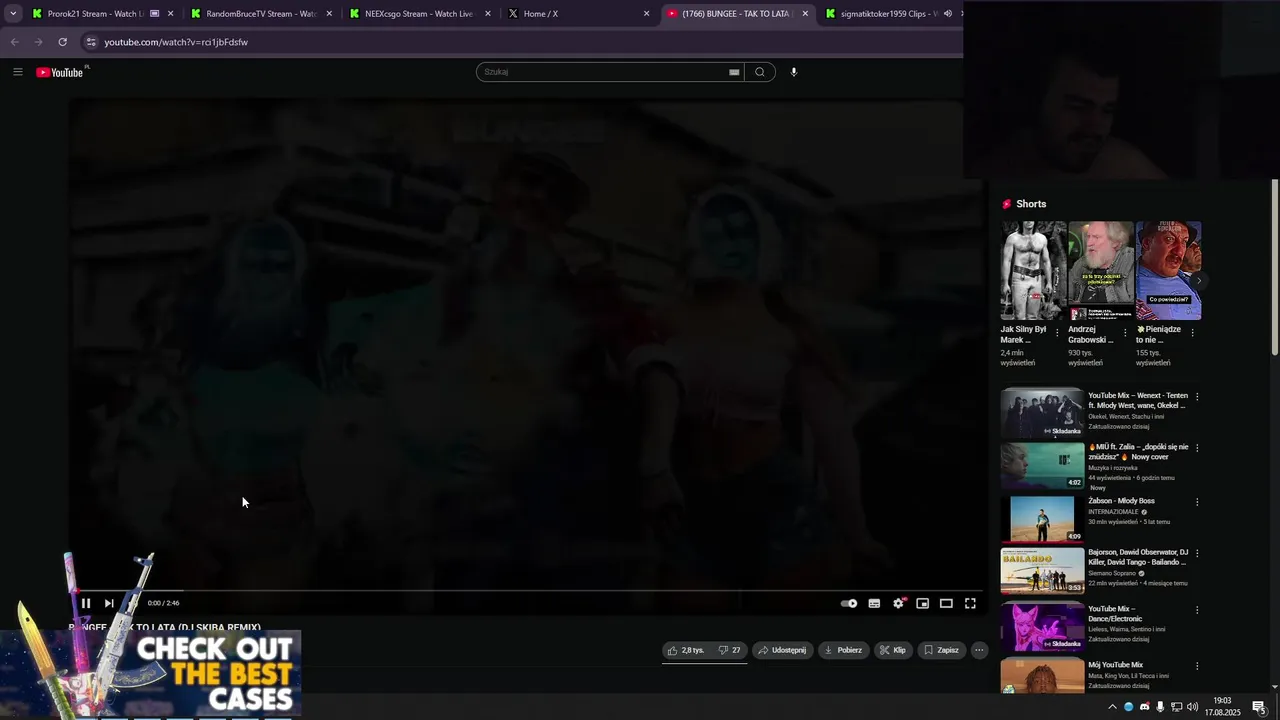Click the video progress bar
This screenshot has width=1280, height=720.
(x=526, y=590)
